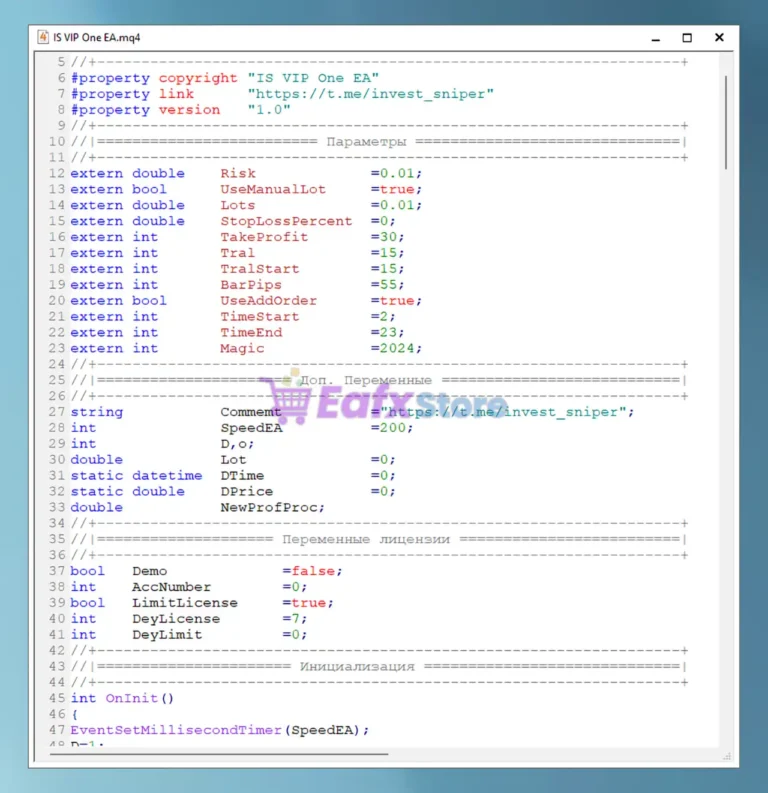Click the value =2024 on line 23
The image size is (768, 793).
(x=392, y=348)
